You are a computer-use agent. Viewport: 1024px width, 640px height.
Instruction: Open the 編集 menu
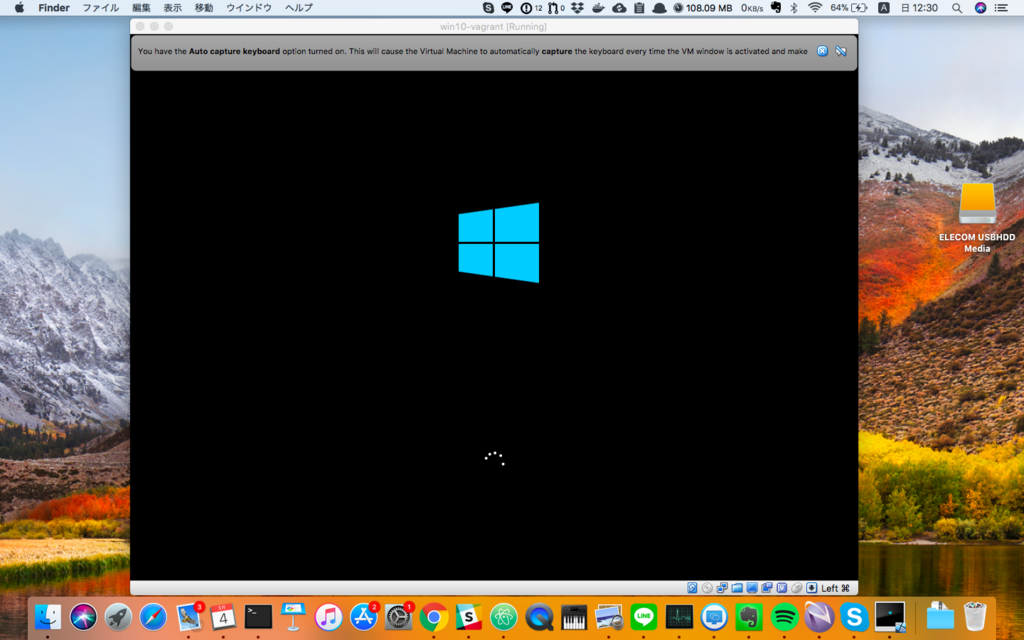(141, 8)
